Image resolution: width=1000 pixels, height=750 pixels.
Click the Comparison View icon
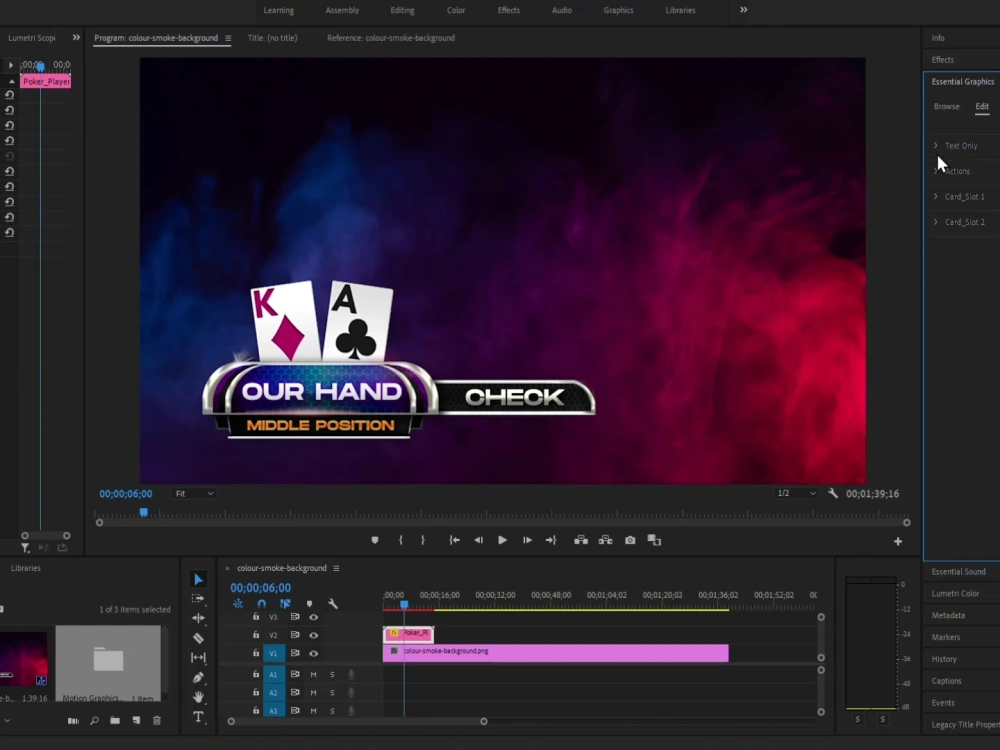point(654,540)
